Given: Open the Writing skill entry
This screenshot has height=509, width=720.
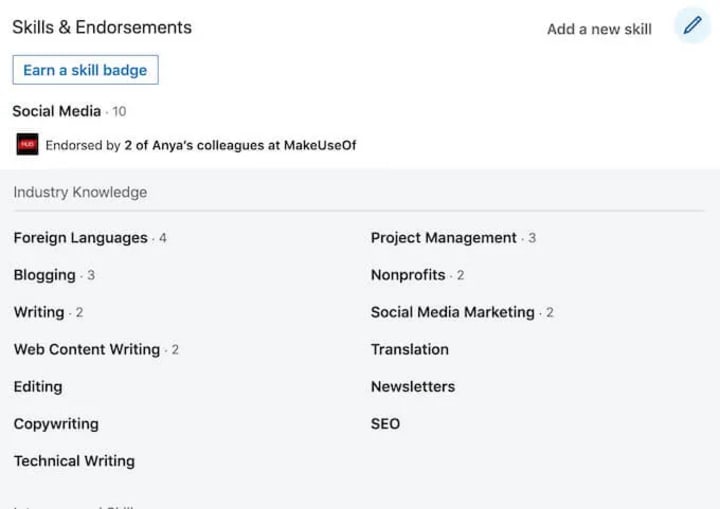Looking at the screenshot, I should click(x=39, y=312).
